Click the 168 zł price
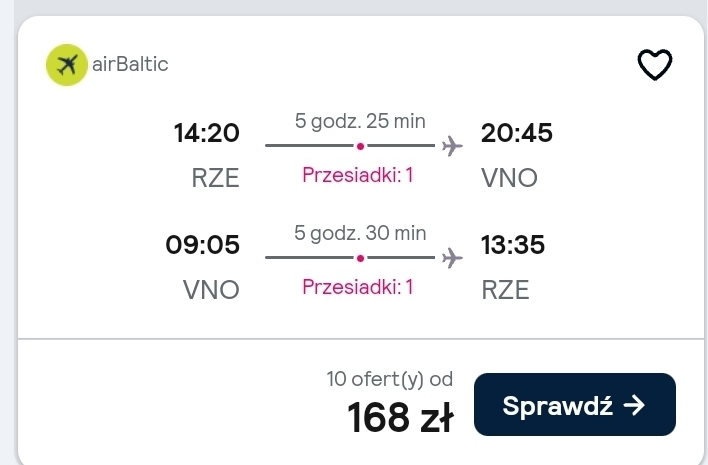 click(x=401, y=418)
